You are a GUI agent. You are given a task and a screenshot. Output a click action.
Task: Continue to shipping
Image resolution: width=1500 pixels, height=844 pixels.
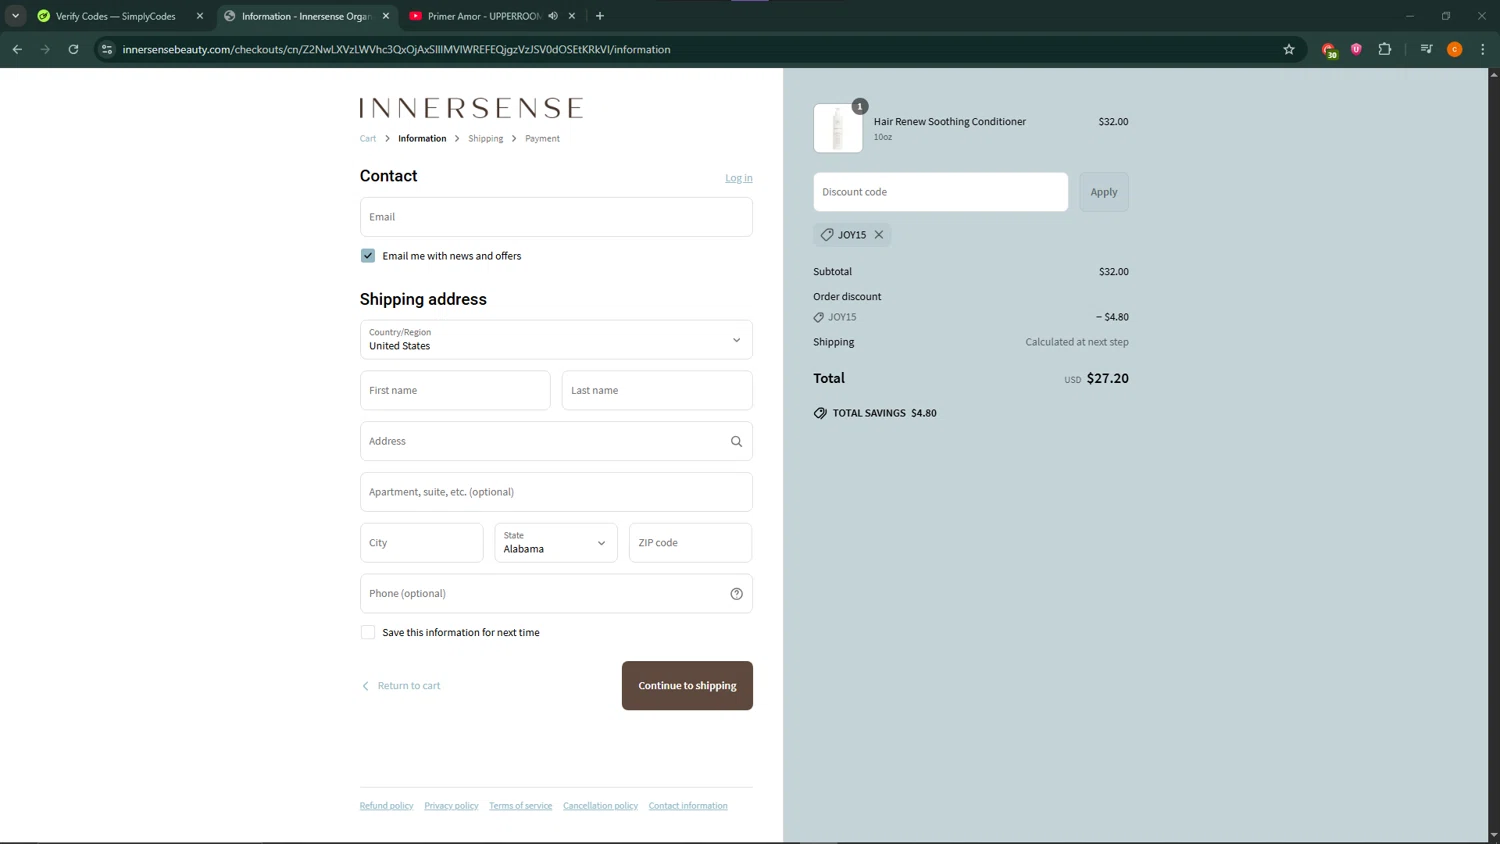click(687, 686)
